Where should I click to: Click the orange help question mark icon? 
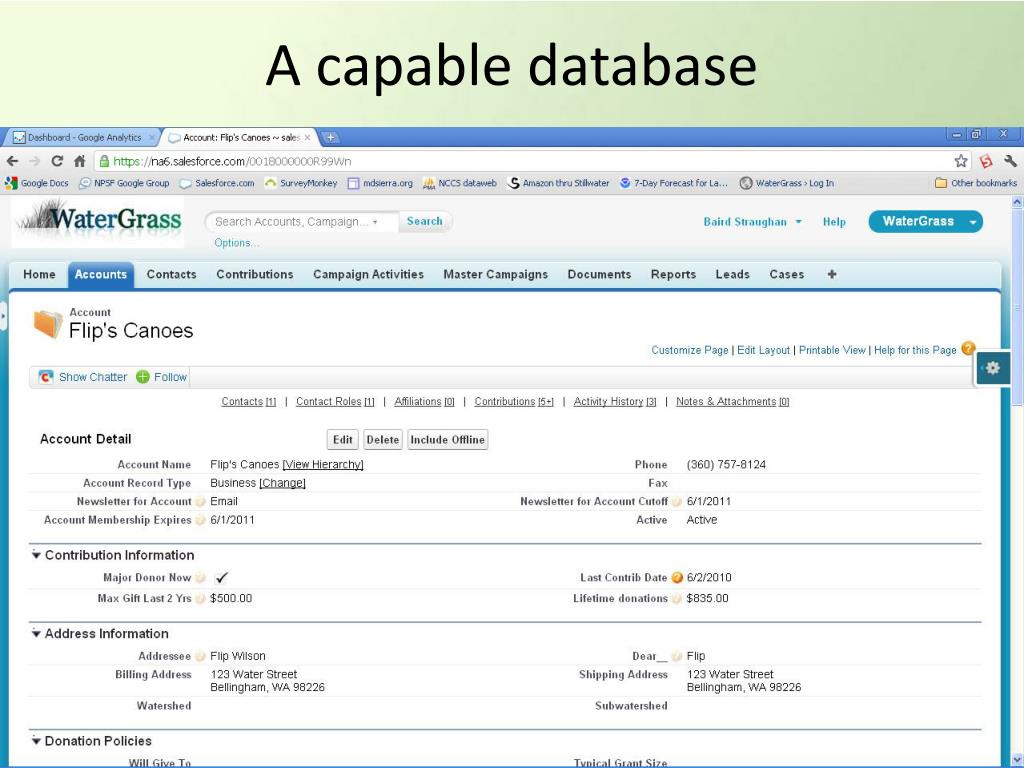click(968, 349)
